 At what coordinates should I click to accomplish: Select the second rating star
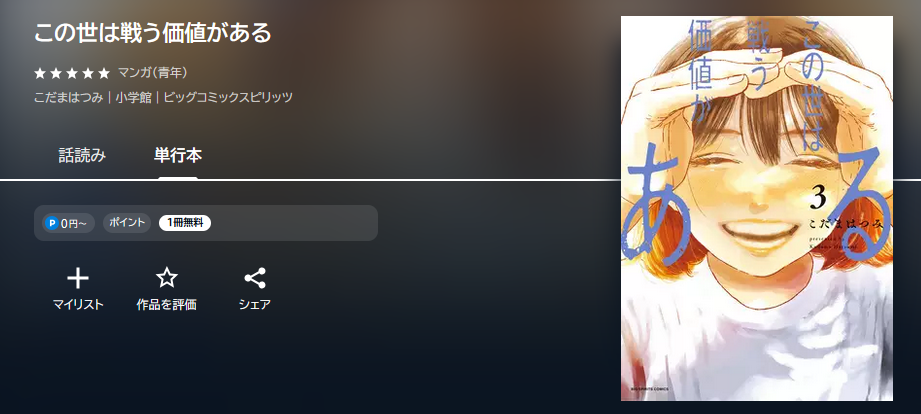pos(56,73)
